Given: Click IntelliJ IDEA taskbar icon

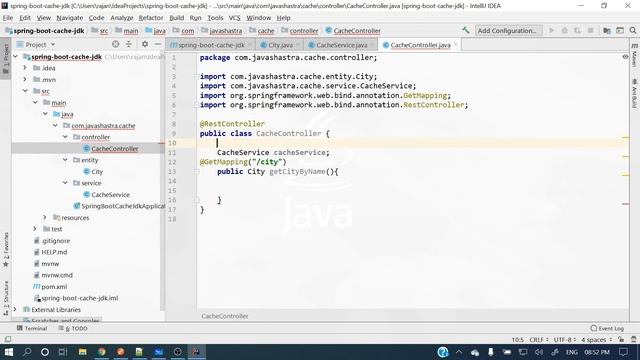Looking at the screenshot, I should [x=197, y=352].
